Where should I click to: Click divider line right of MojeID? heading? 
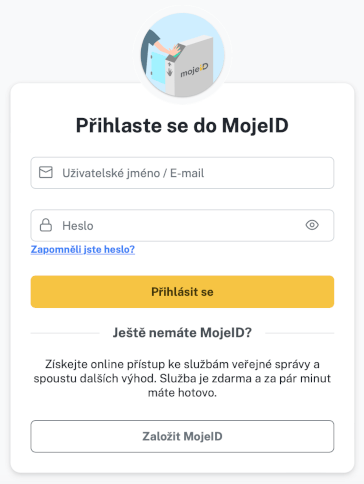(300, 333)
